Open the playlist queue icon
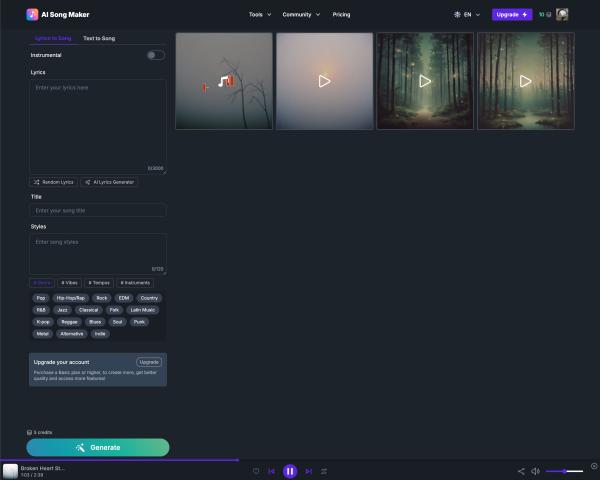The height and width of the screenshot is (480, 600). [324, 471]
